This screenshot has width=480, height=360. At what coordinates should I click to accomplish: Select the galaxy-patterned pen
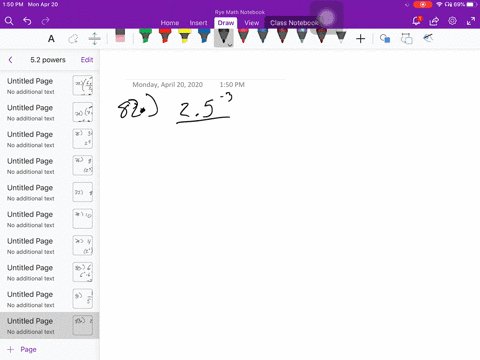click(x=302, y=36)
